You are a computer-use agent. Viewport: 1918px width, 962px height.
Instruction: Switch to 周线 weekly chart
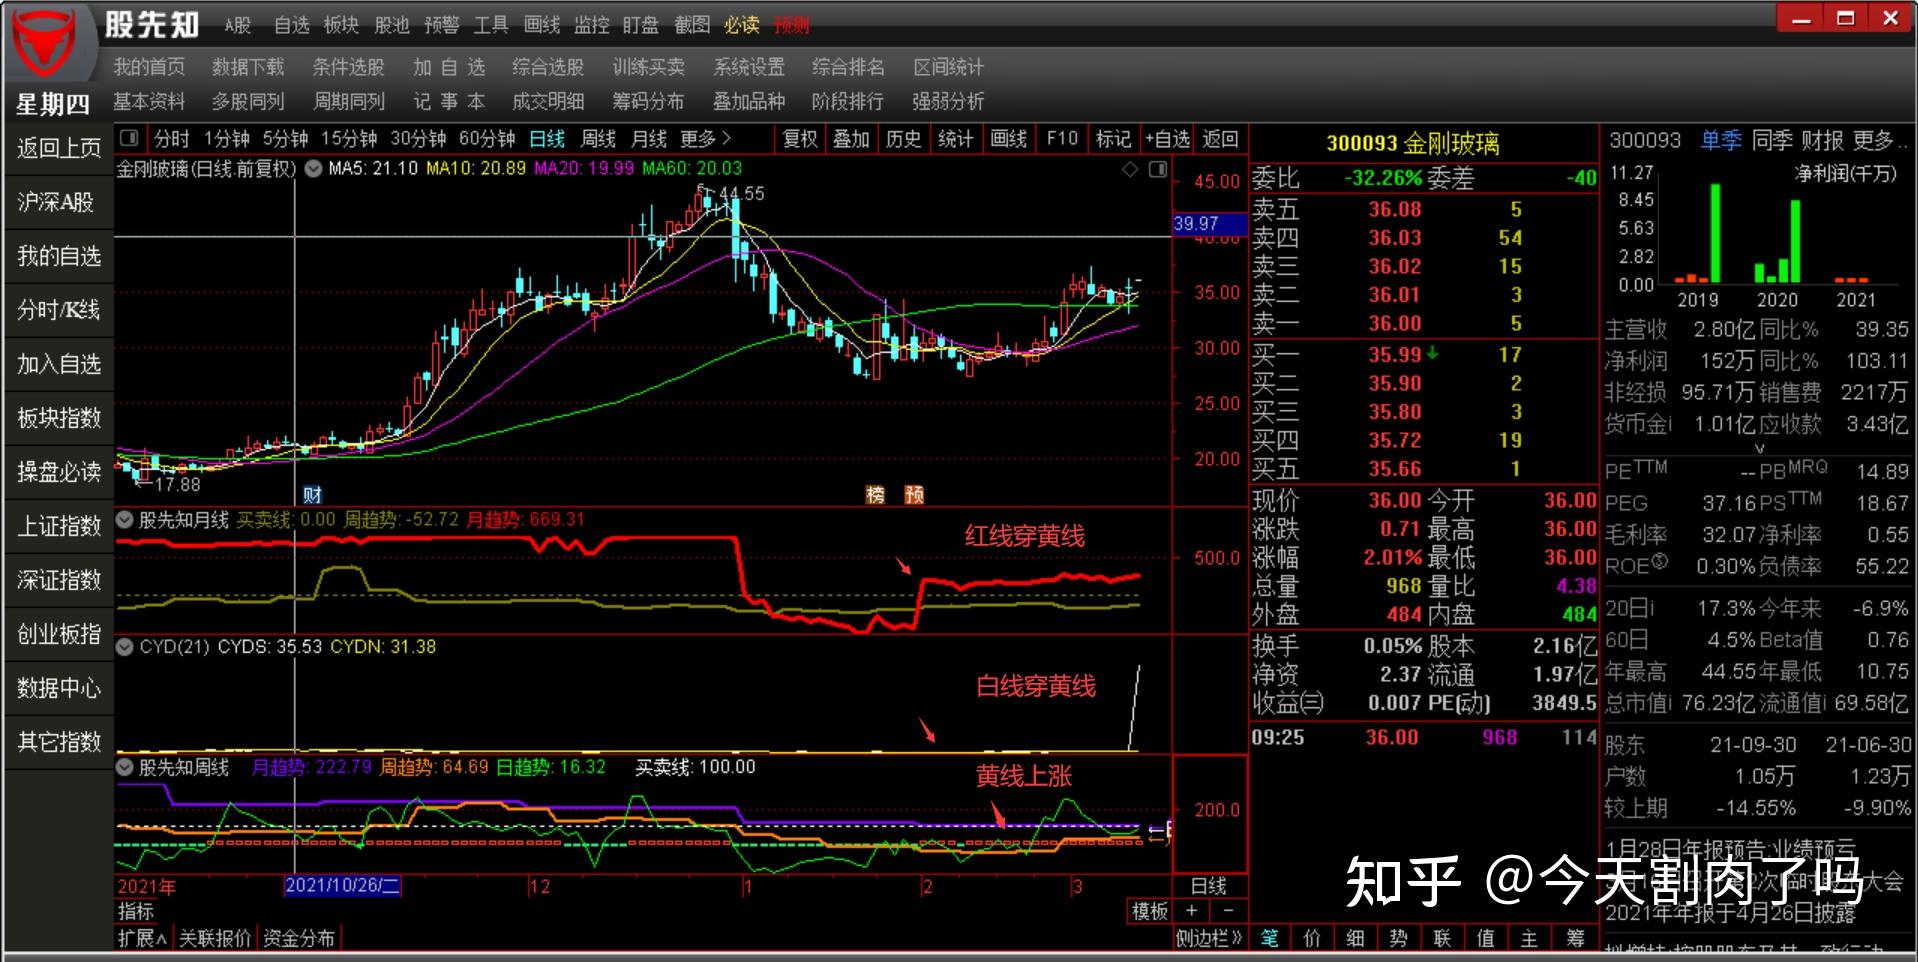pos(598,138)
